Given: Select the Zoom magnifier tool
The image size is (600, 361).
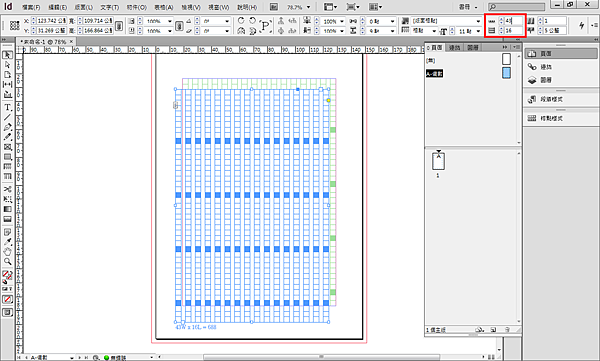Looking at the screenshot, I should [x=7, y=261].
